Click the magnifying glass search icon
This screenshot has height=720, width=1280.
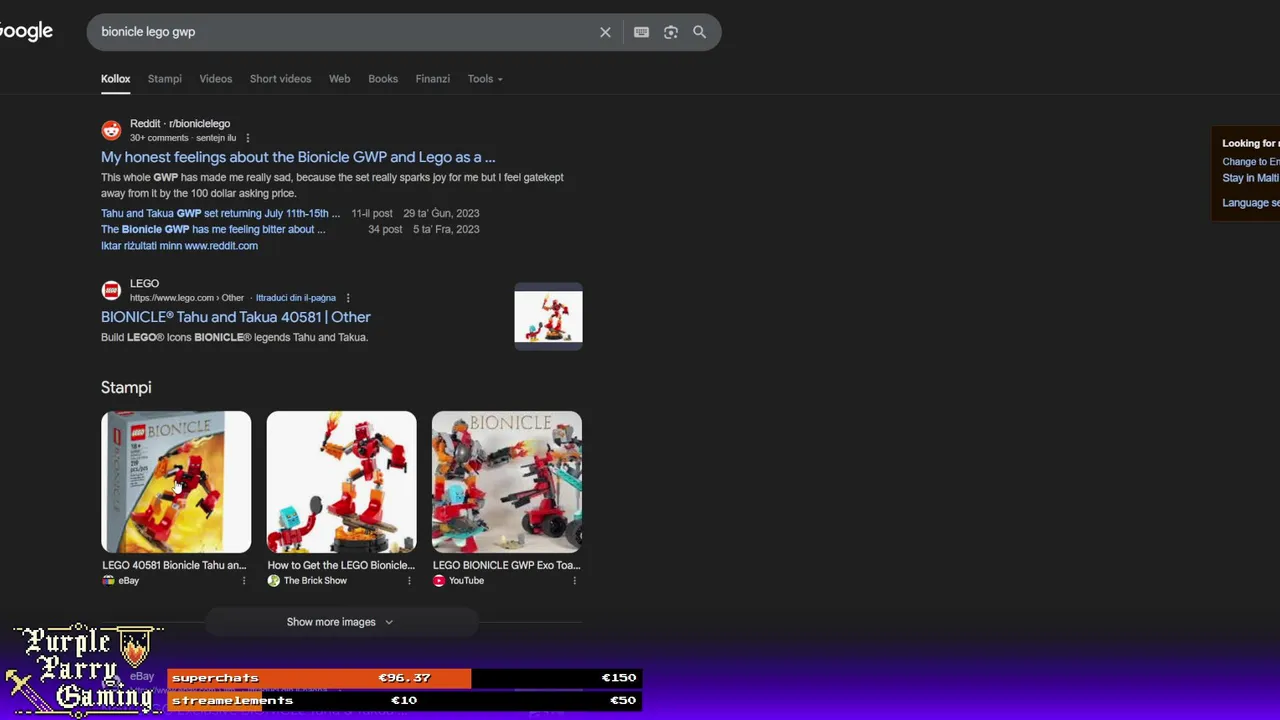point(700,32)
